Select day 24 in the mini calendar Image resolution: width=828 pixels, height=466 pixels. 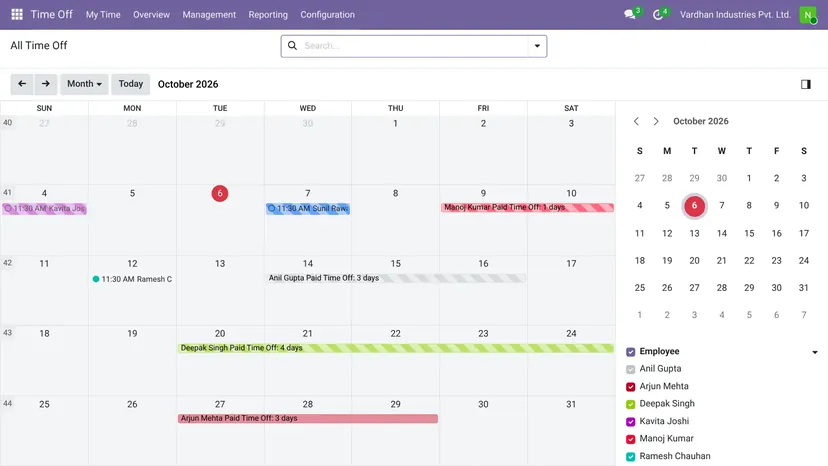tap(804, 260)
